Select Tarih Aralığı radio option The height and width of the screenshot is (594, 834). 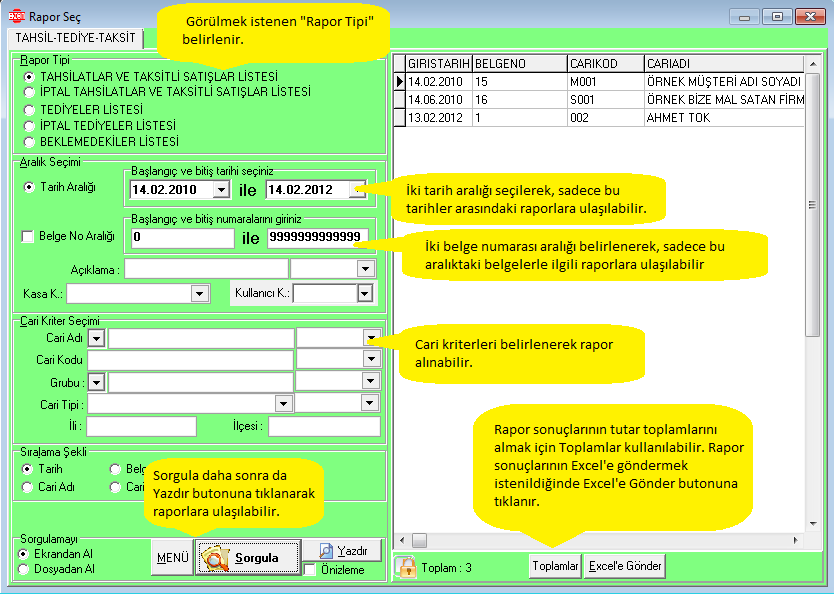point(29,187)
